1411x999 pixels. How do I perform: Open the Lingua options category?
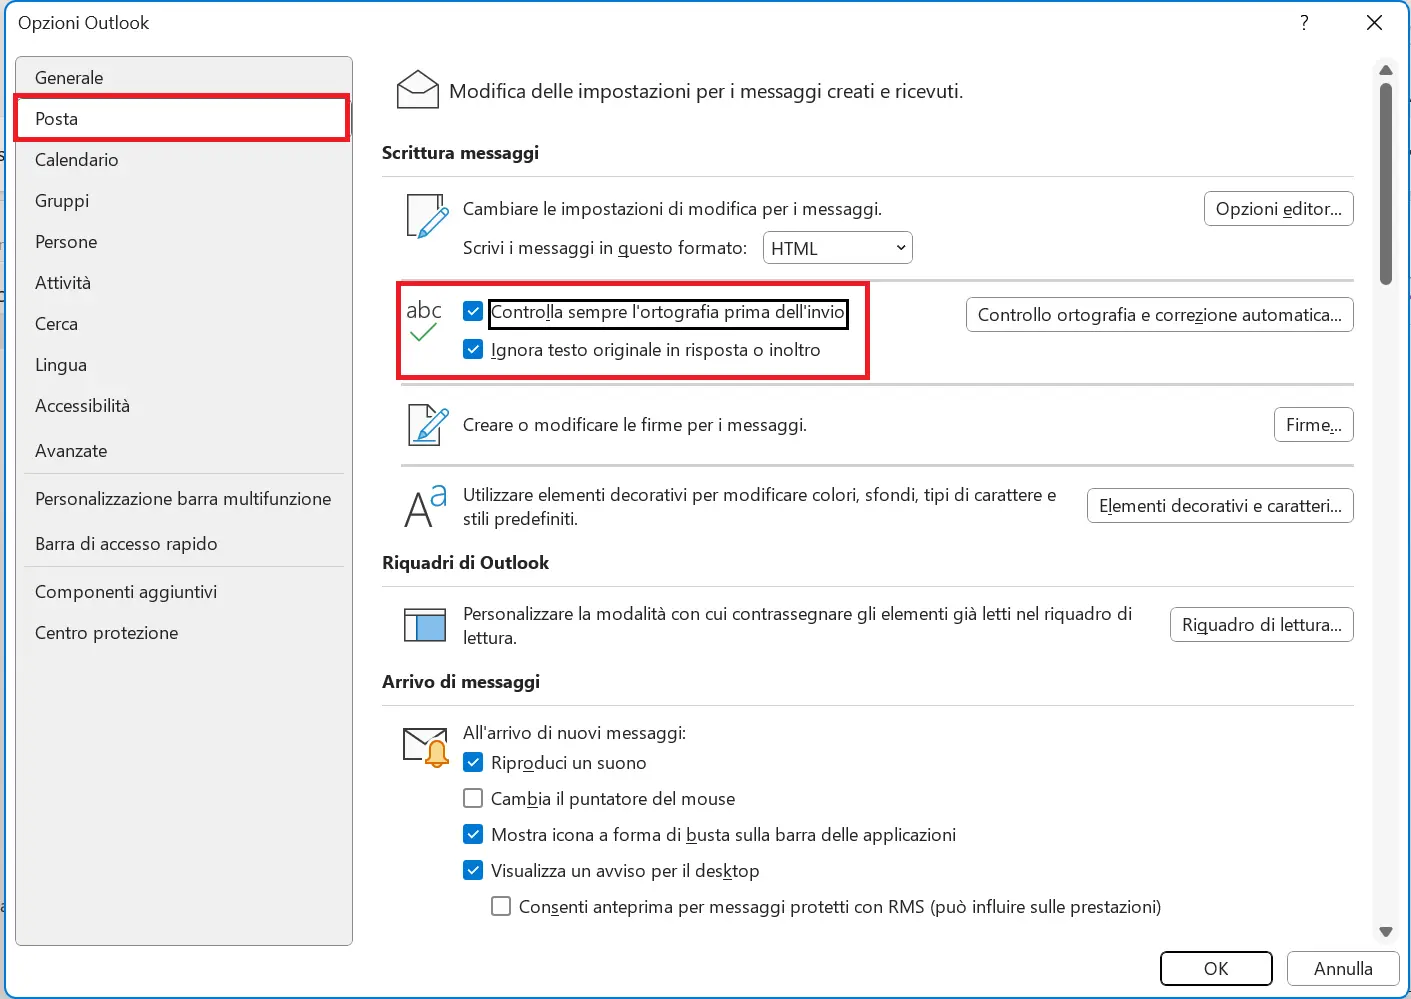(184, 364)
